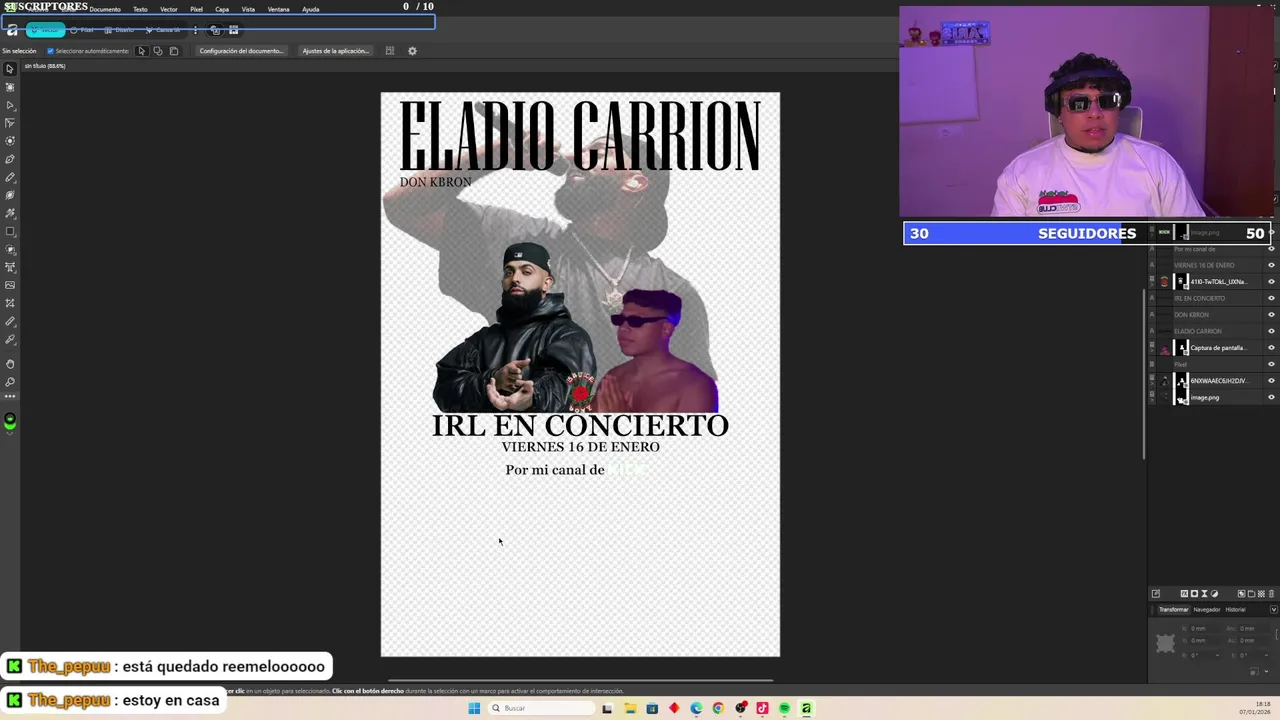
Task: Select the transform anchor point selector
Action: click(x=1166, y=644)
